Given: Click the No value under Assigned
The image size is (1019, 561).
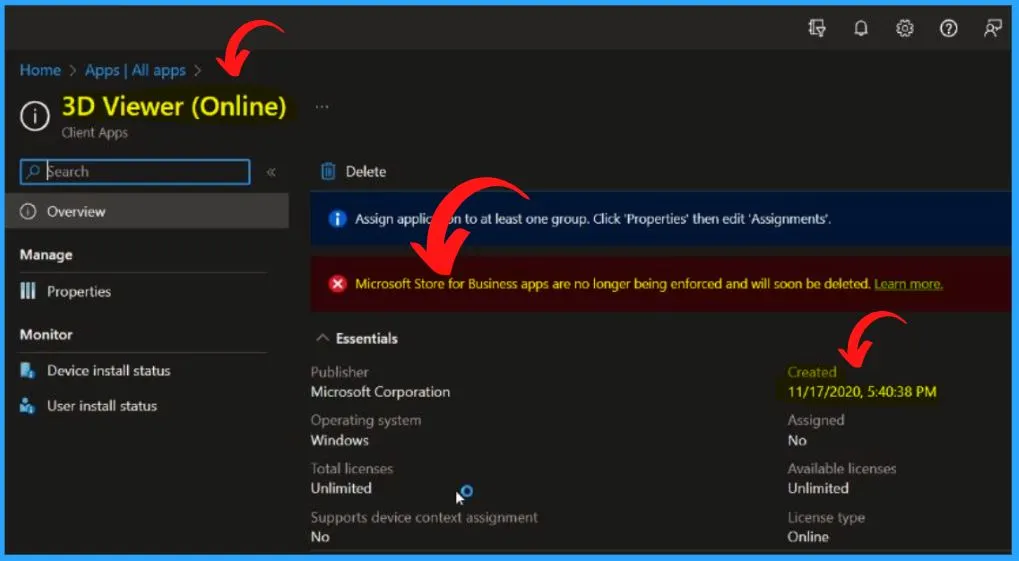Looking at the screenshot, I should coord(797,440).
